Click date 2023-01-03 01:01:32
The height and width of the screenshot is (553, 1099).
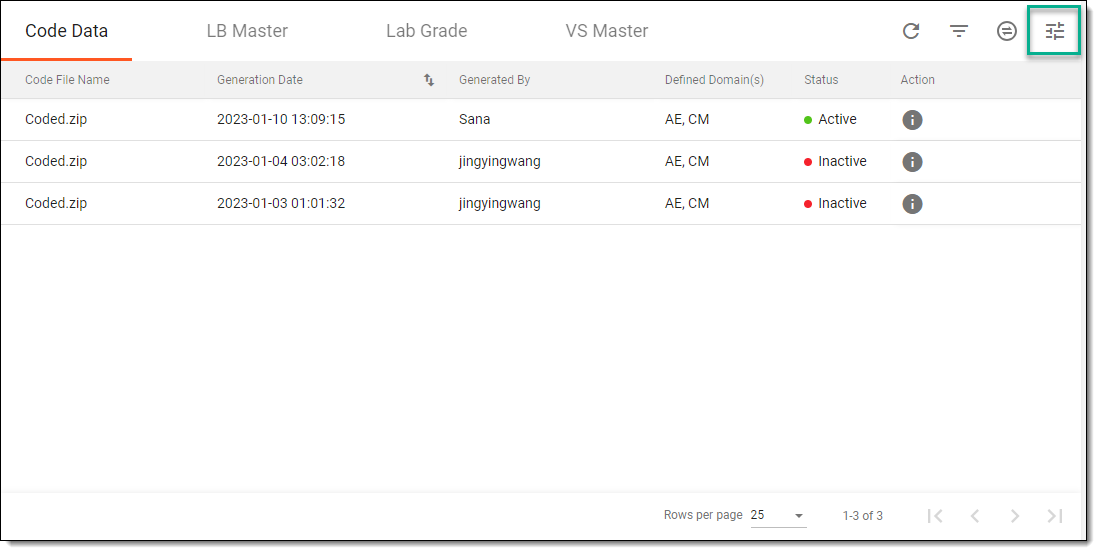(281, 203)
